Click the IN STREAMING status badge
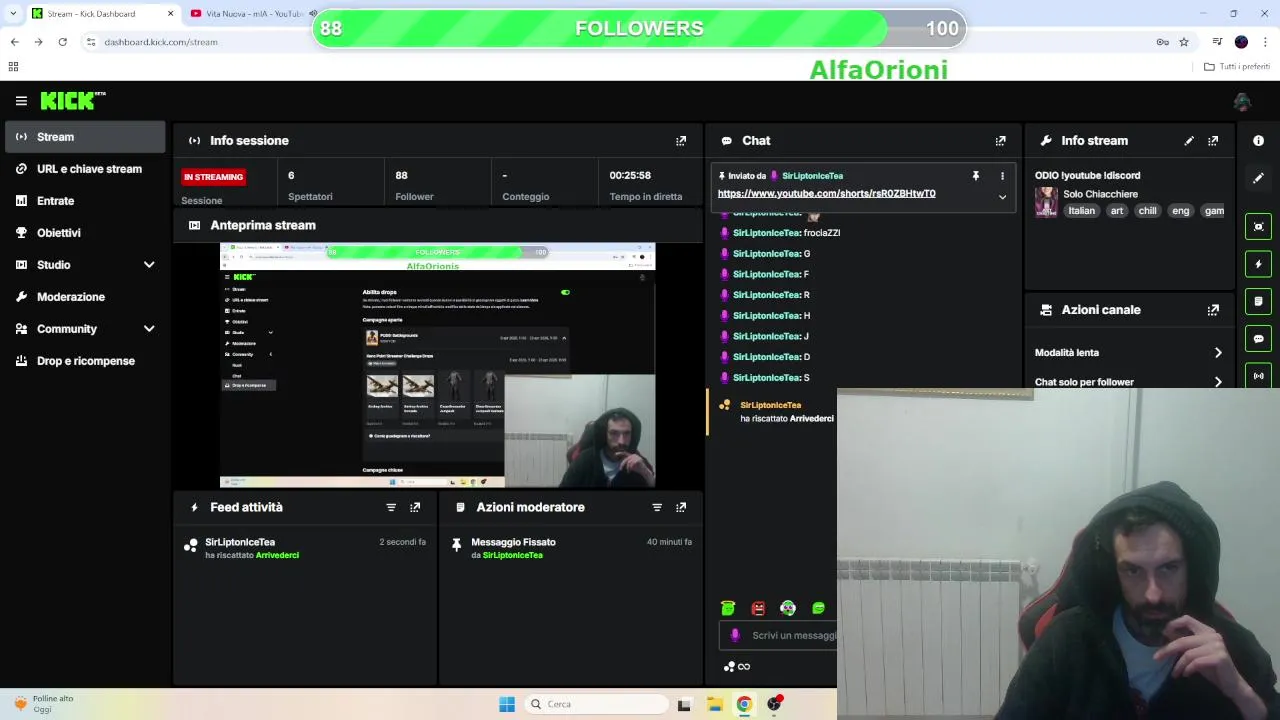1280x720 pixels. coord(213,177)
